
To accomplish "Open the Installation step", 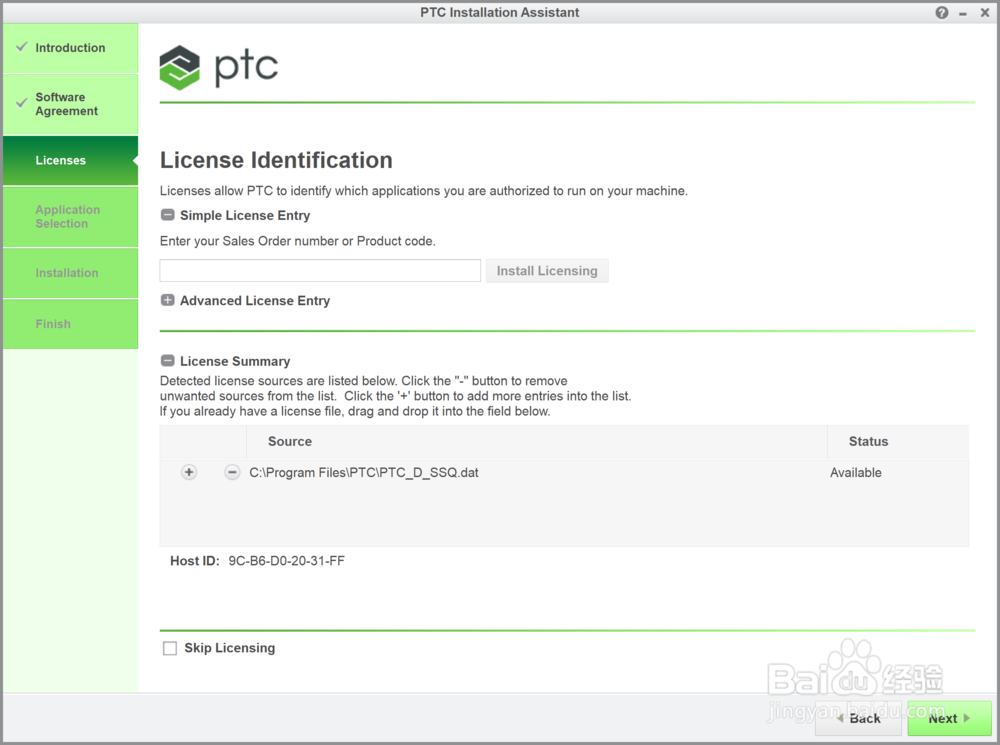I will (x=70, y=273).
